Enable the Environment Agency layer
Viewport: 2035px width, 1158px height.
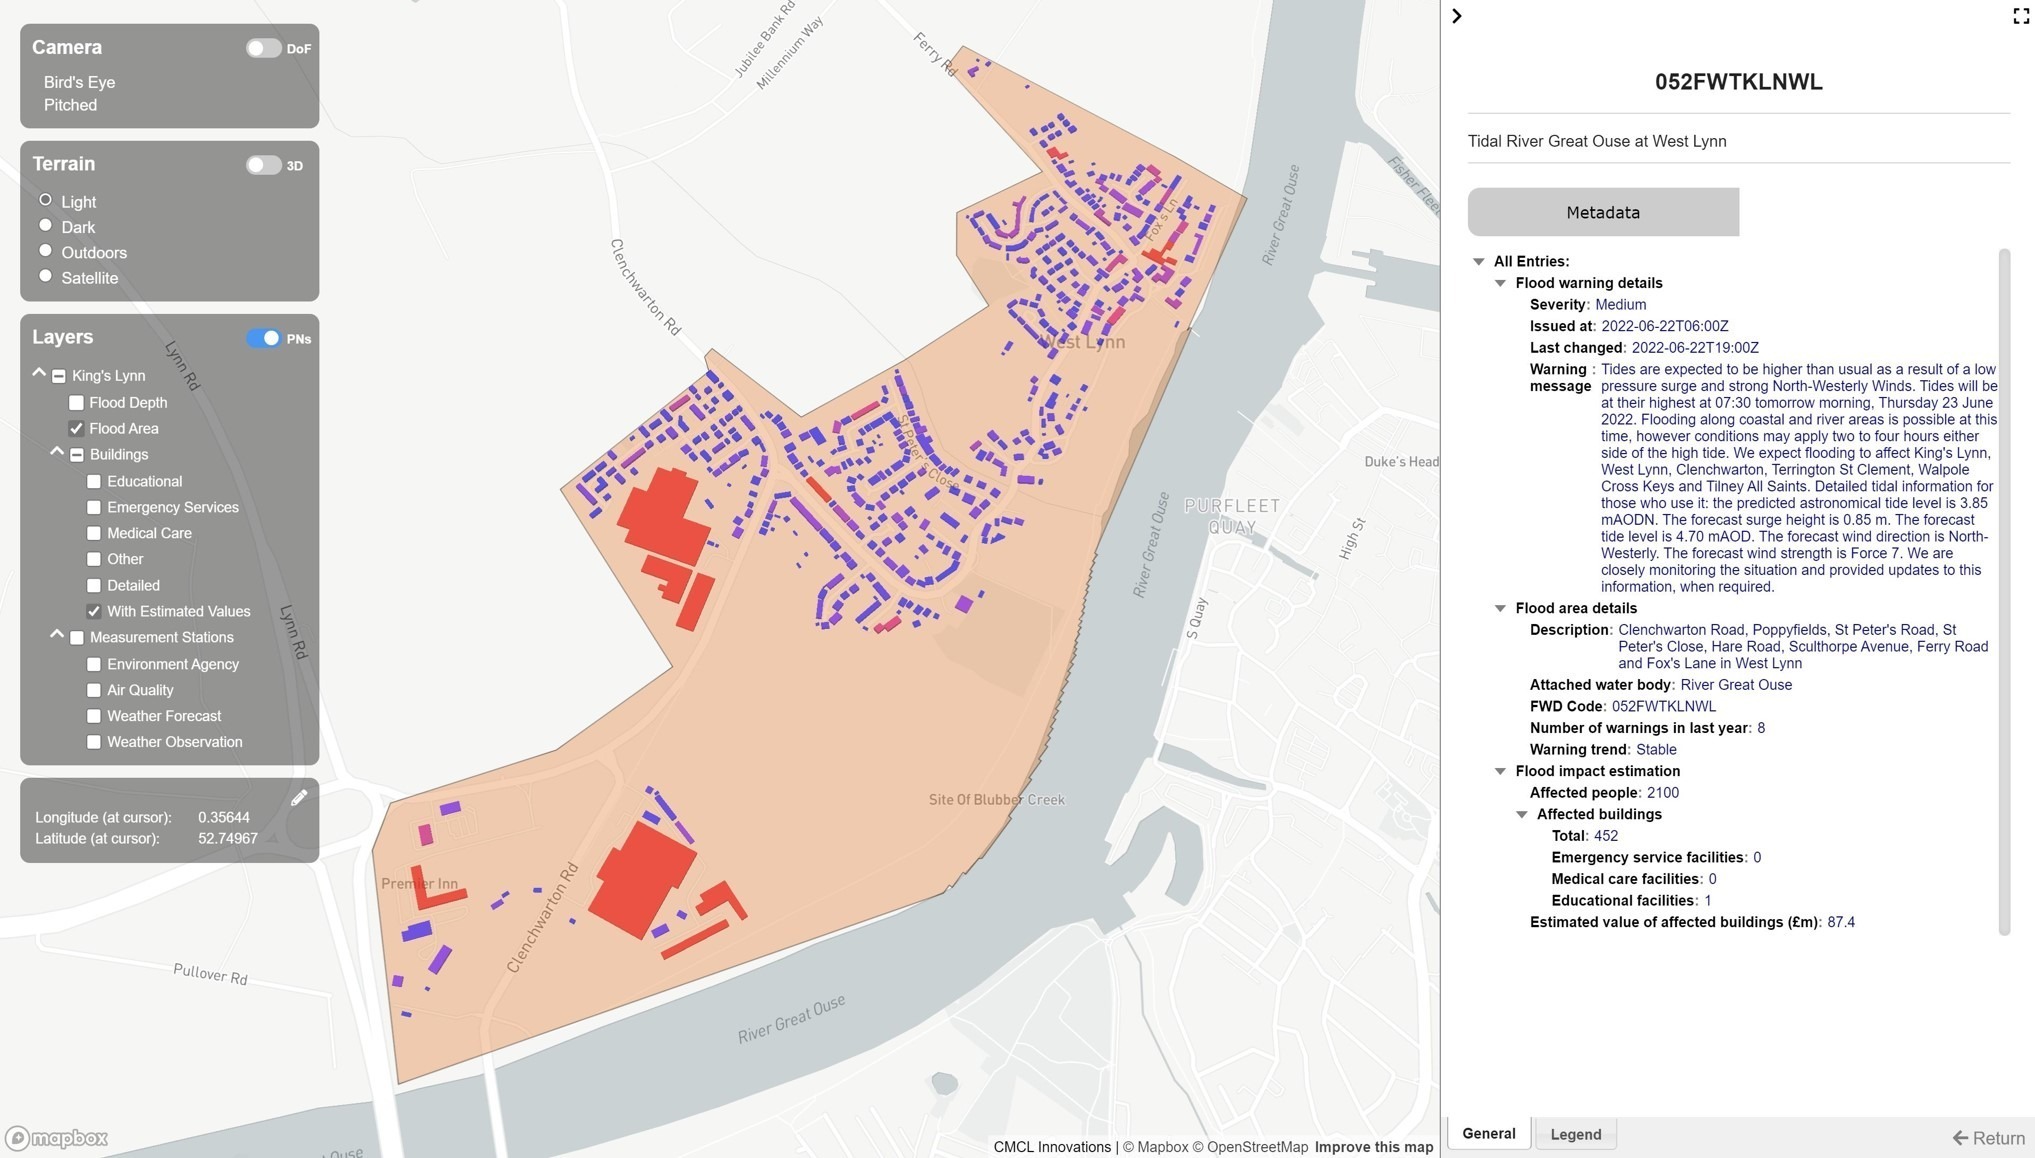pos(94,665)
